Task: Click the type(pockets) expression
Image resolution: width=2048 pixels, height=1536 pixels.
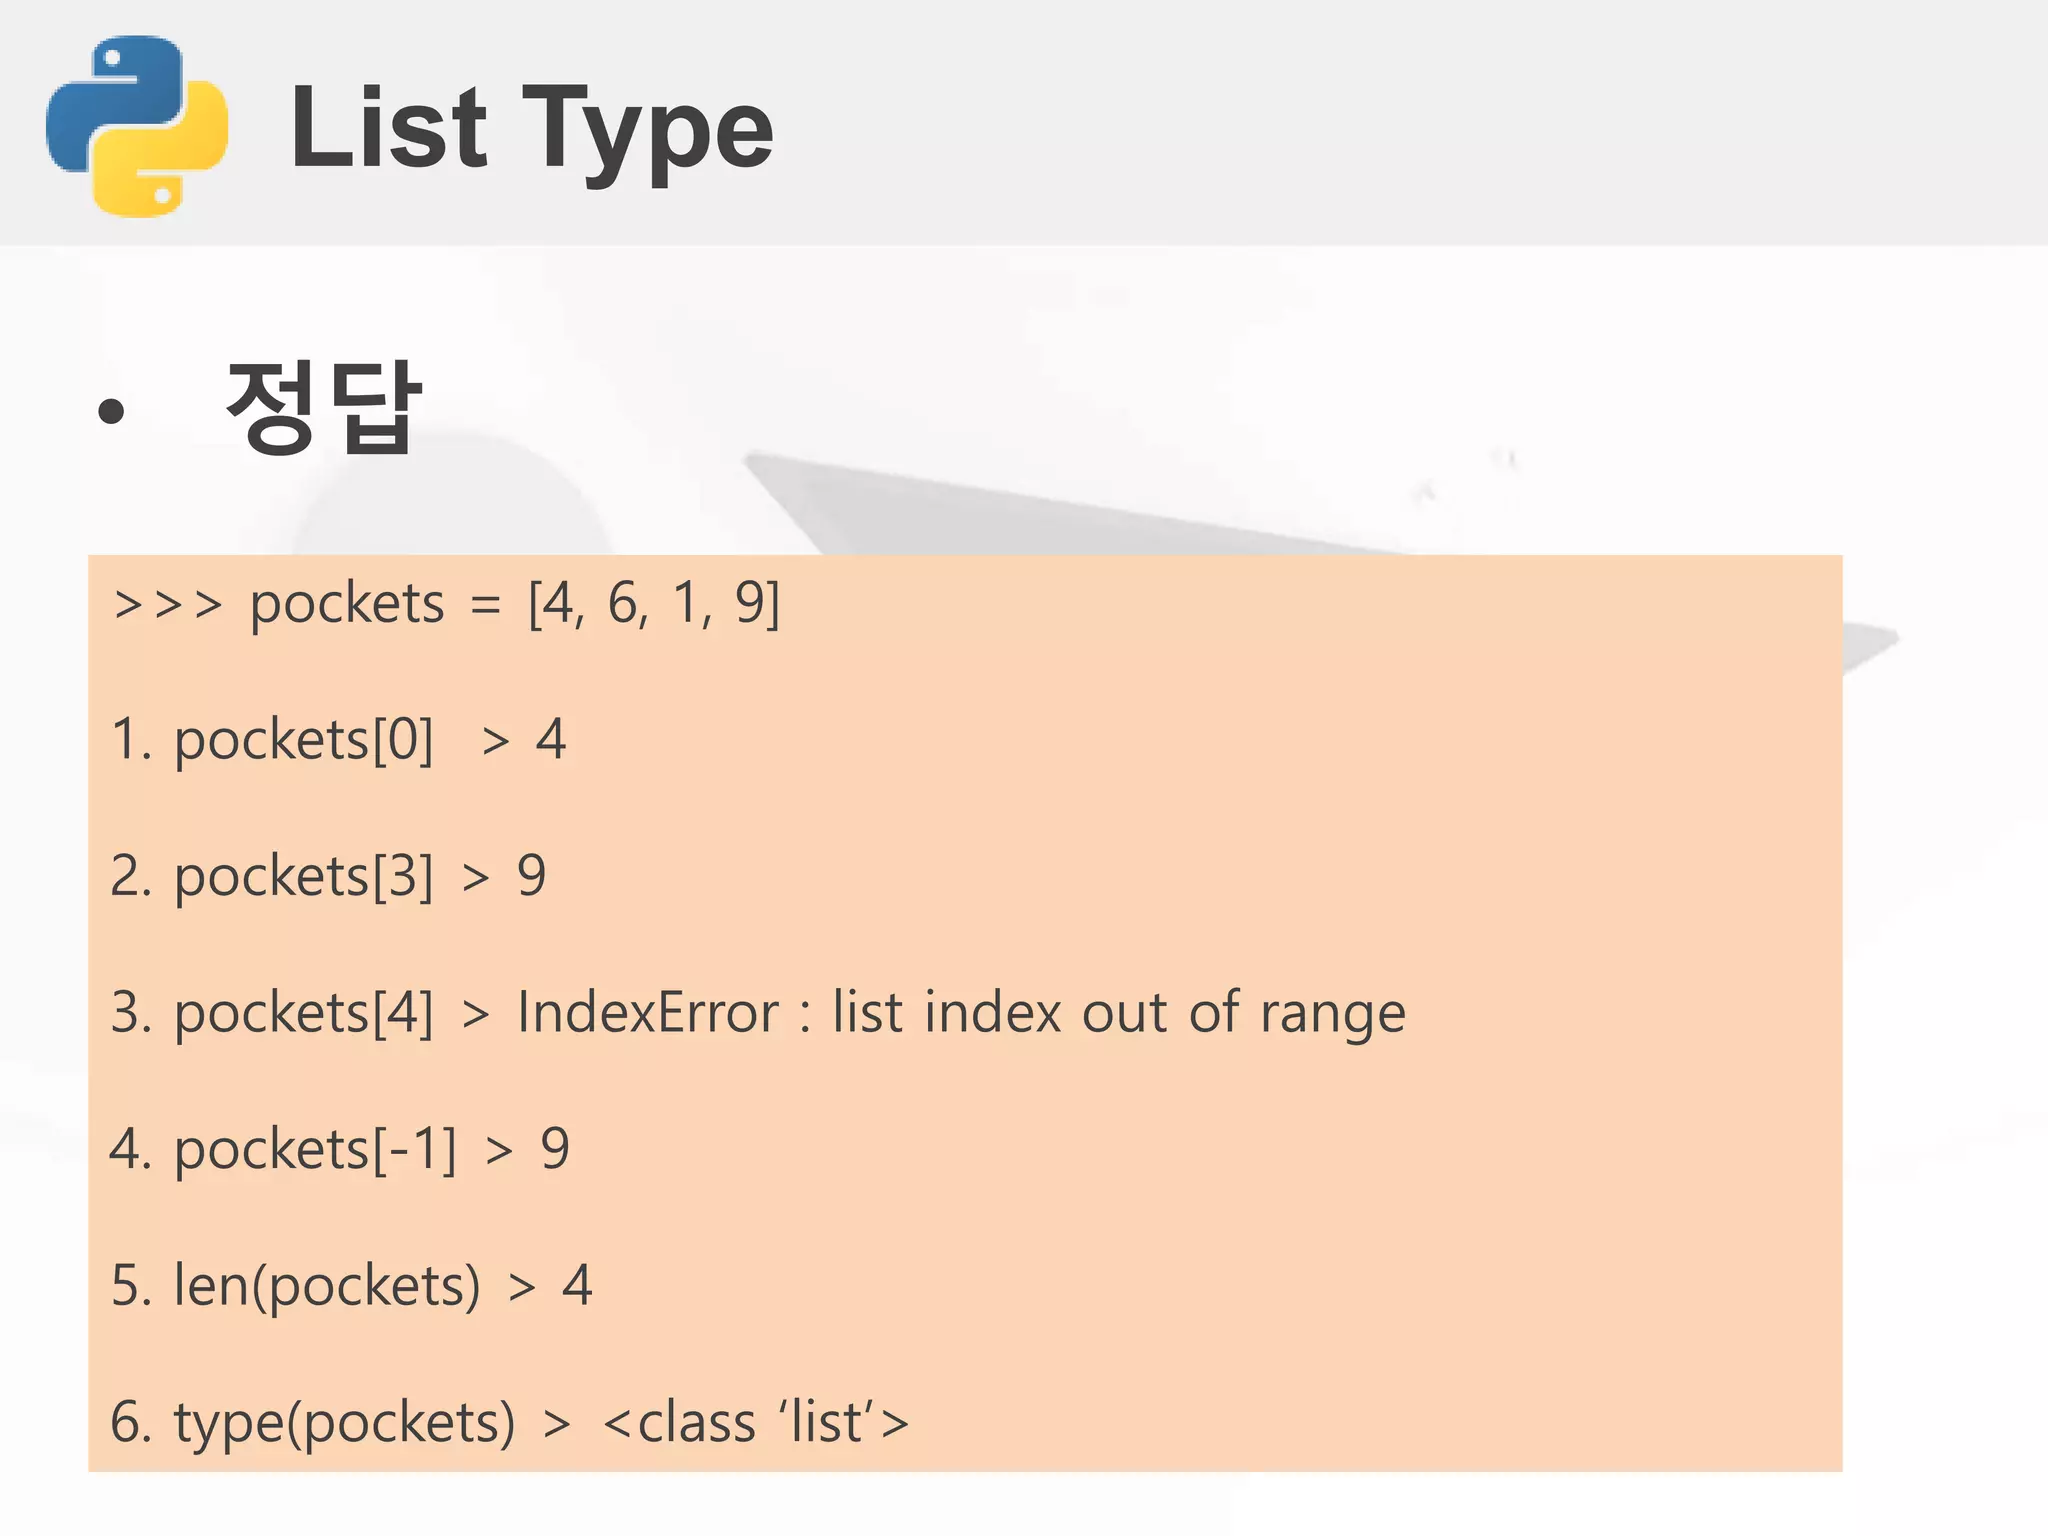Action: (x=344, y=1422)
